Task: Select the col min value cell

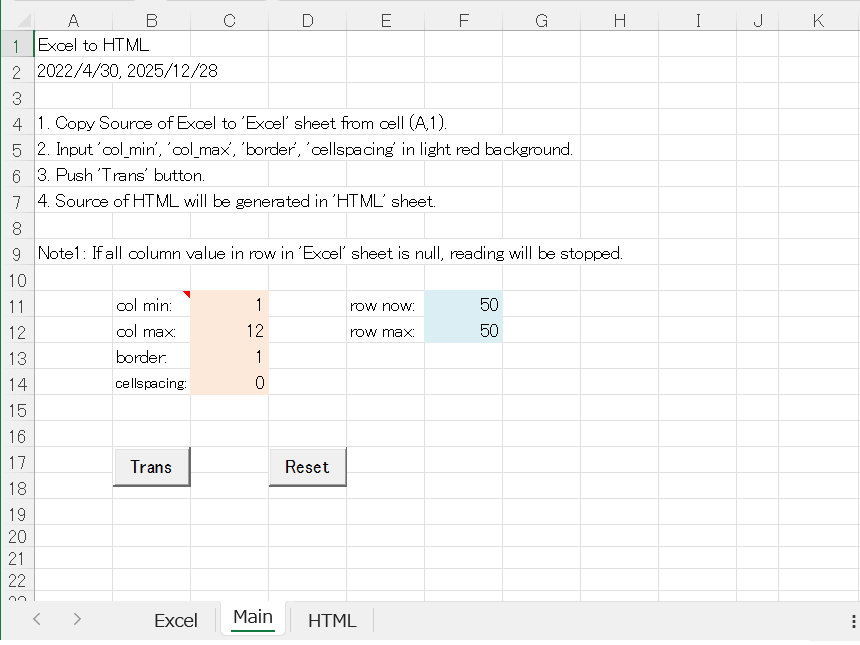Action: (x=229, y=305)
